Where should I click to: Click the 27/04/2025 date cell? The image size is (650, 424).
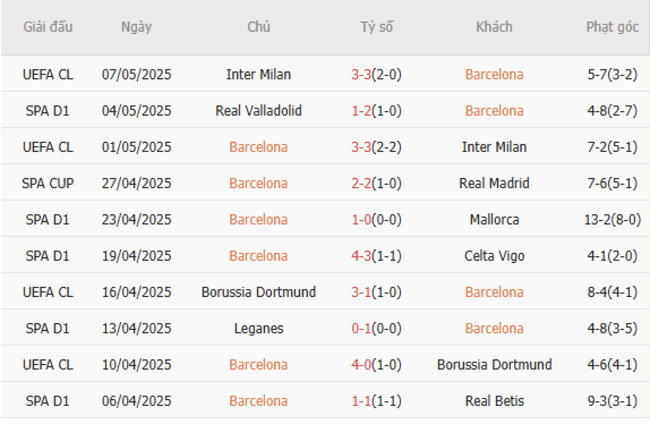point(136,183)
